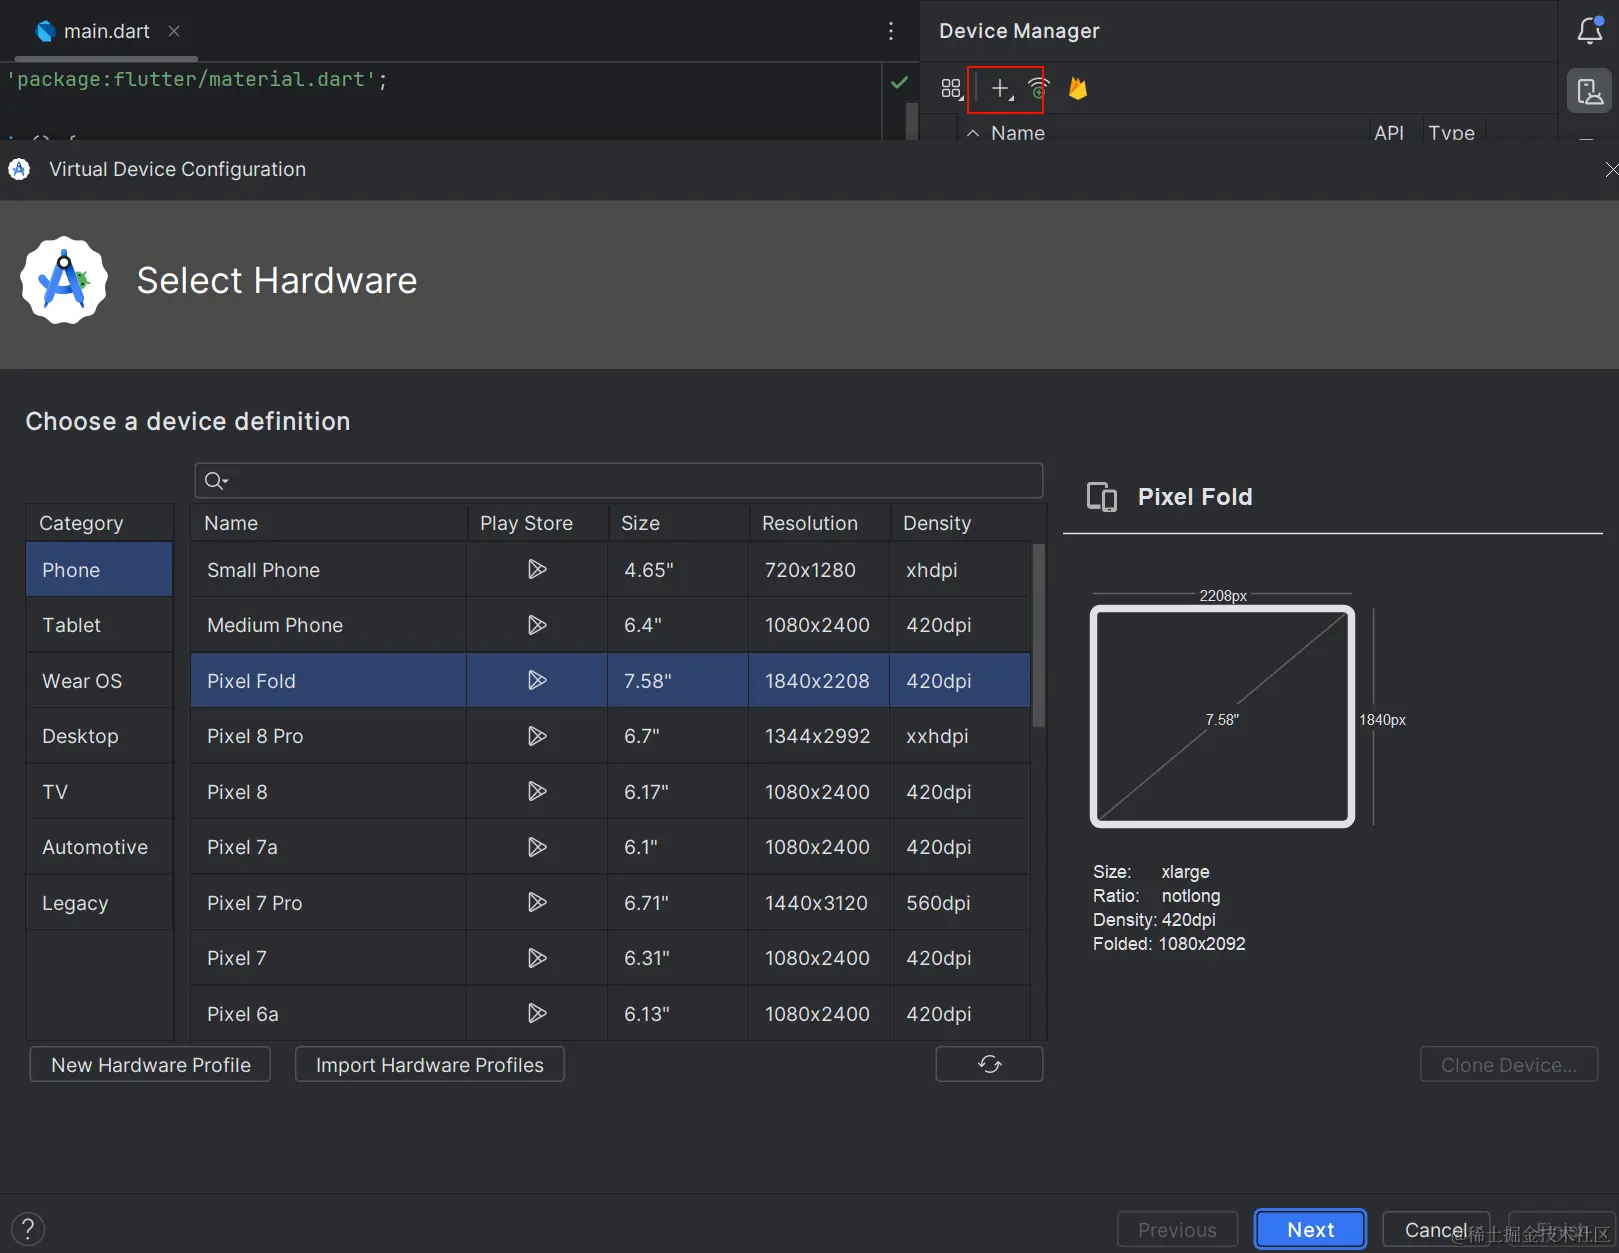Click the green inspection checkmark in editor

(899, 82)
